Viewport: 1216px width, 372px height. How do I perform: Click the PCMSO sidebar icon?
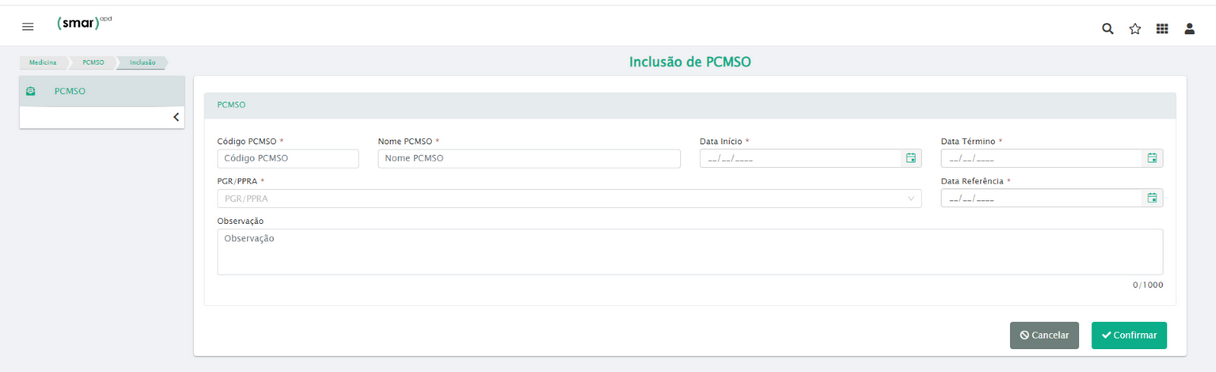coord(31,91)
